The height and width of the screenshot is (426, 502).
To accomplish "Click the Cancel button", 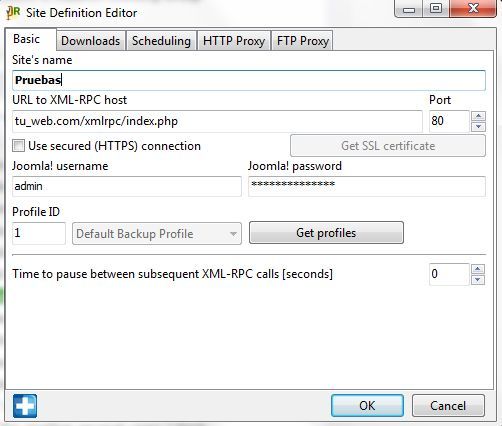I will [448, 406].
